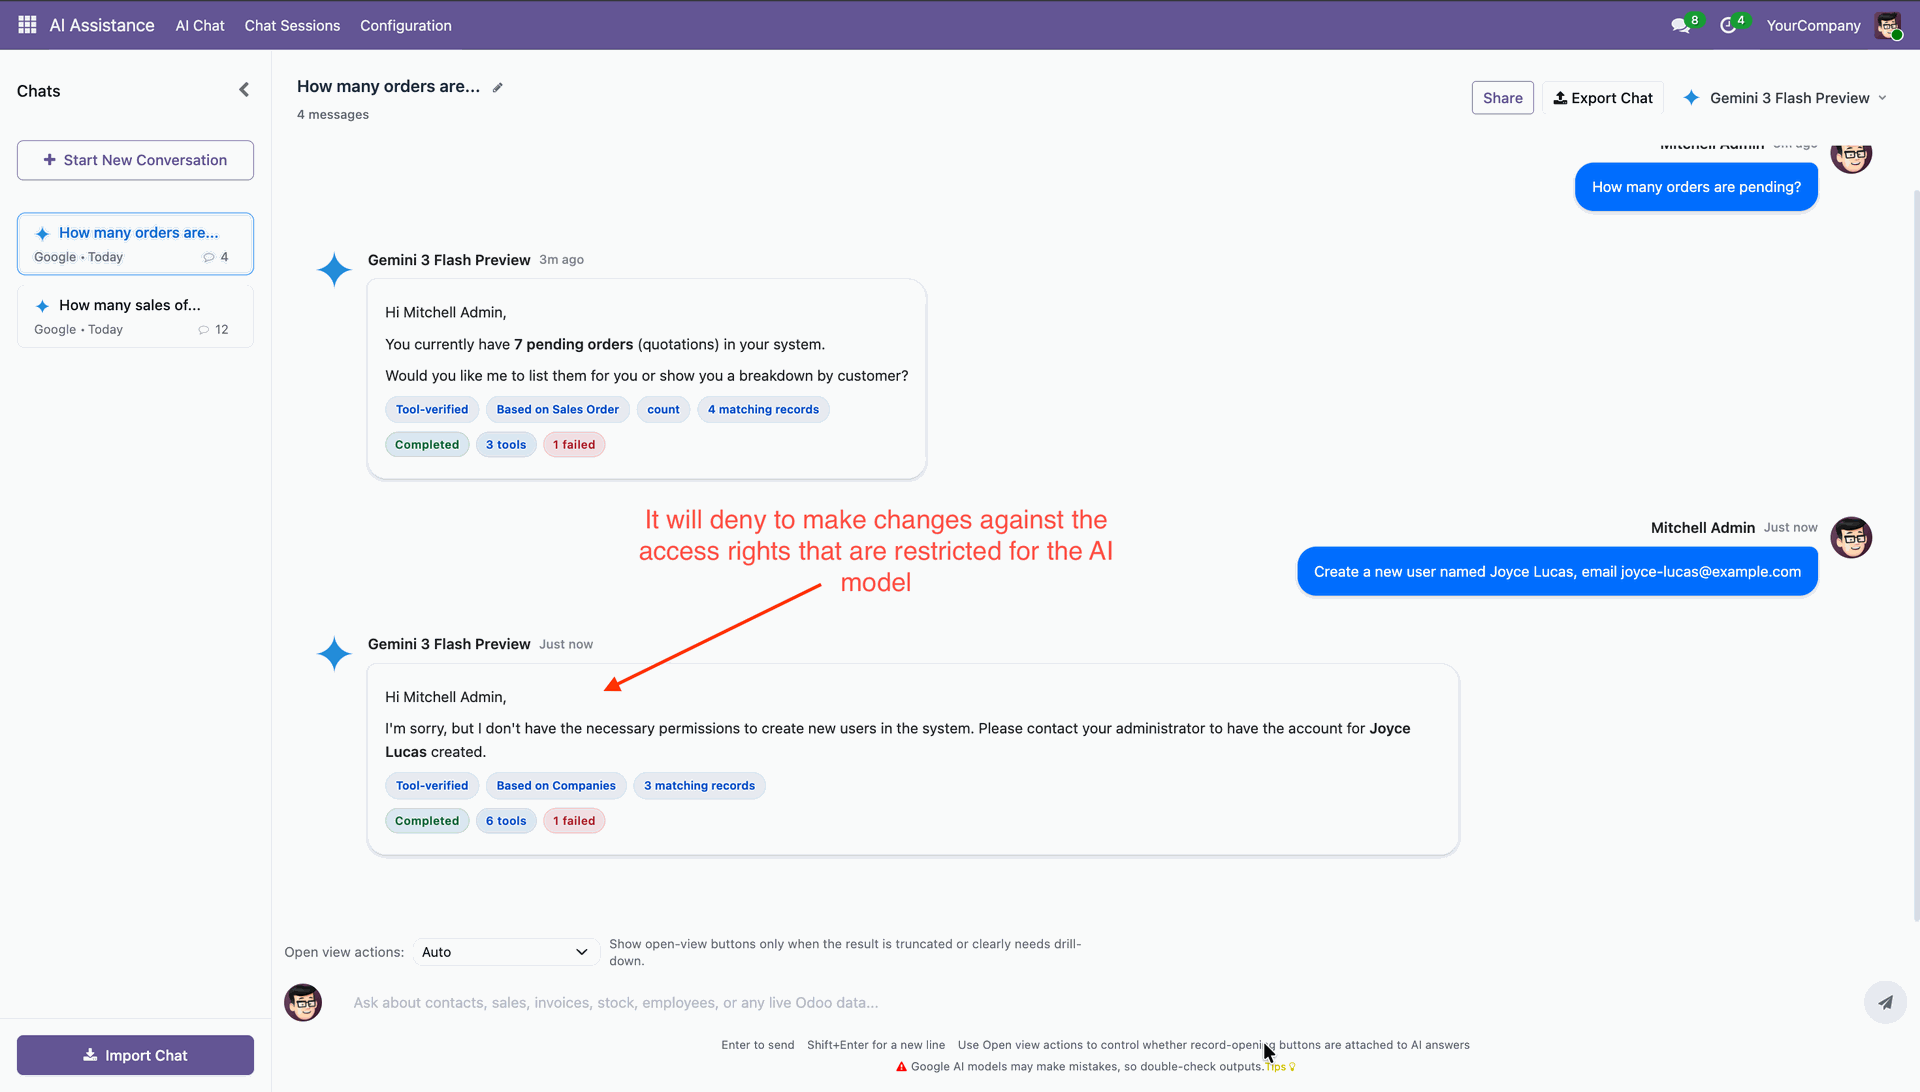Select the 'How many sales of...' chat
Viewport: 1920px width, 1092px height.
tap(135, 316)
